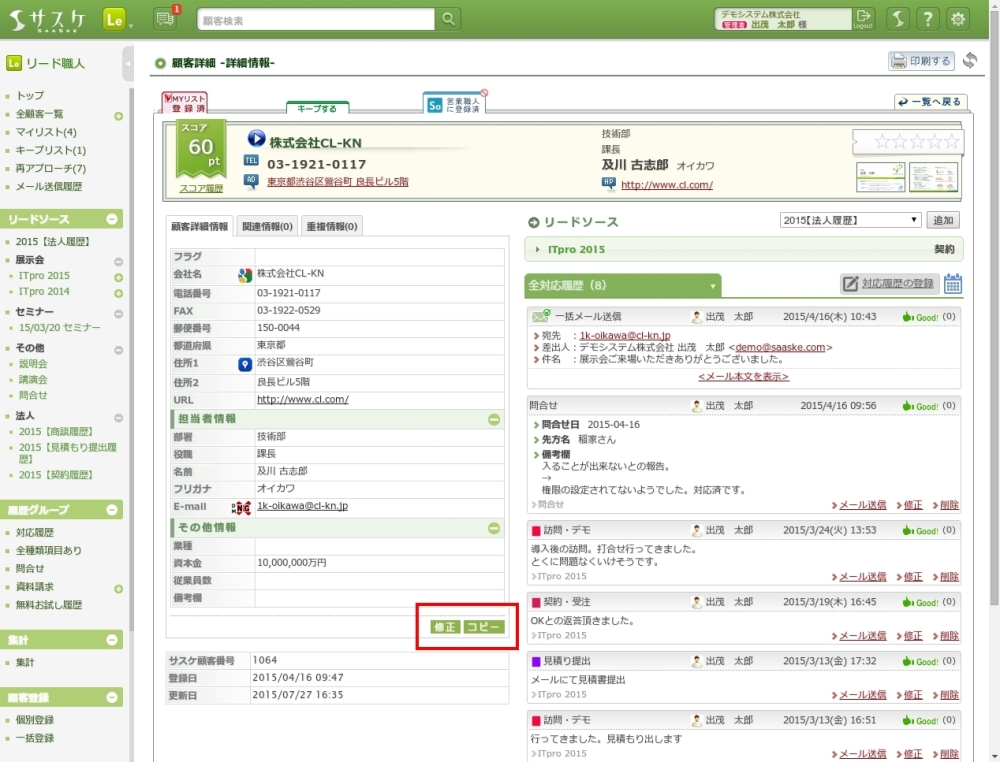Click the Google icon beside company name
1000x762 pixels.
pyautogui.click(x=244, y=275)
